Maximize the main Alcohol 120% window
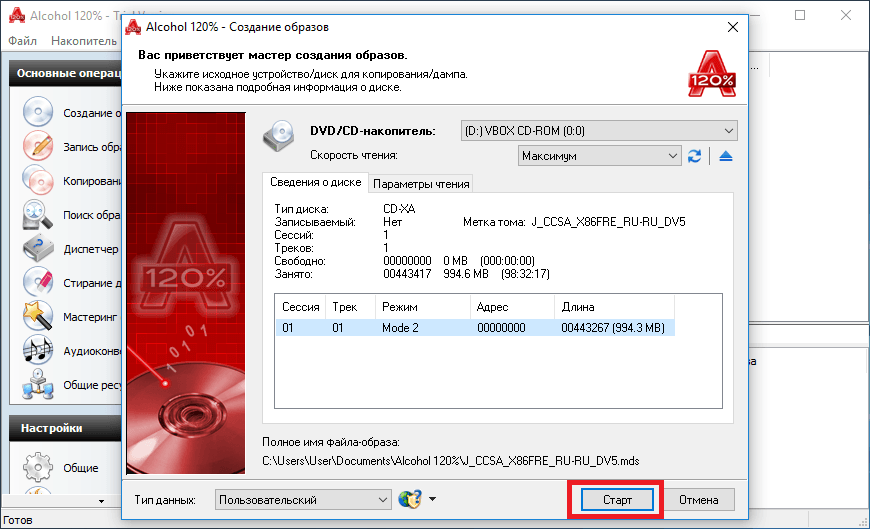This screenshot has width=870, height=529. [x=800, y=15]
